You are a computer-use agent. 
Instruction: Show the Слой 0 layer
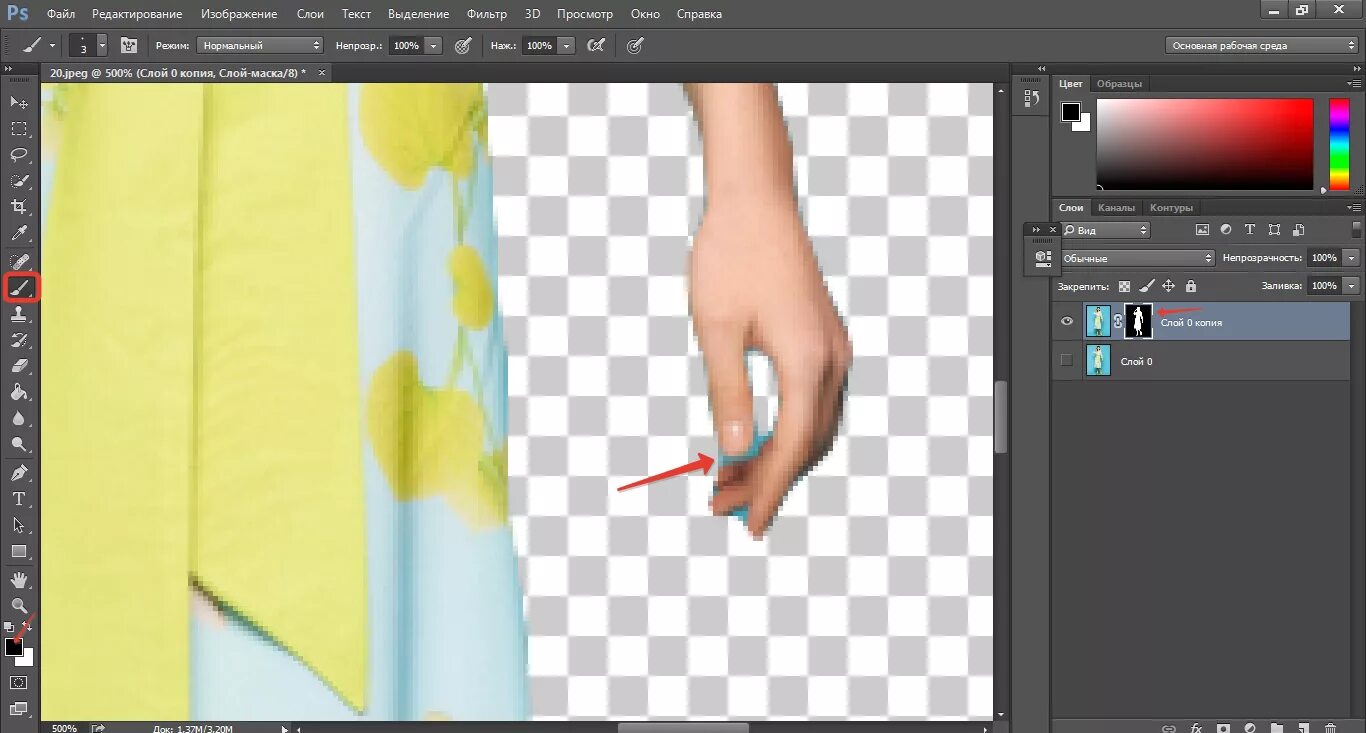(x=1066, y=360)
